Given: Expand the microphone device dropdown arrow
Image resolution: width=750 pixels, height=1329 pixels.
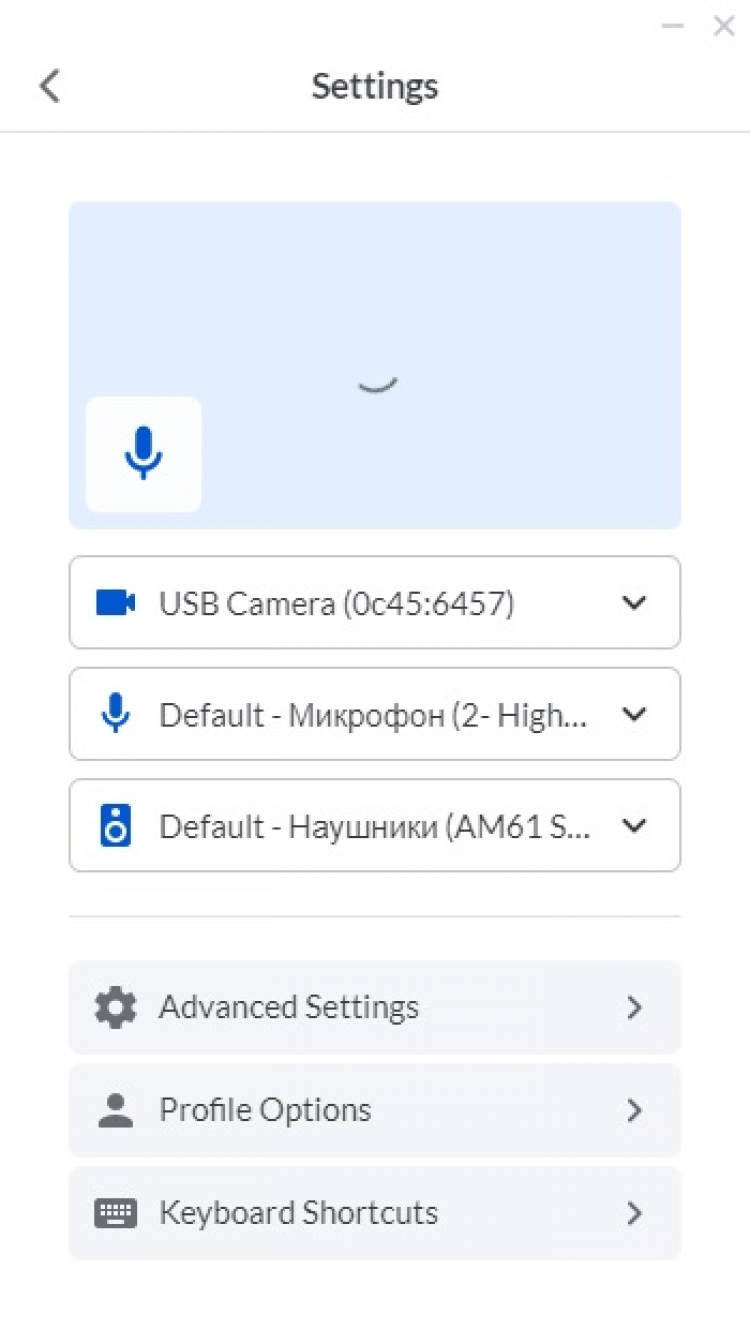Looking at the screenshot, I should pos(634,714).
